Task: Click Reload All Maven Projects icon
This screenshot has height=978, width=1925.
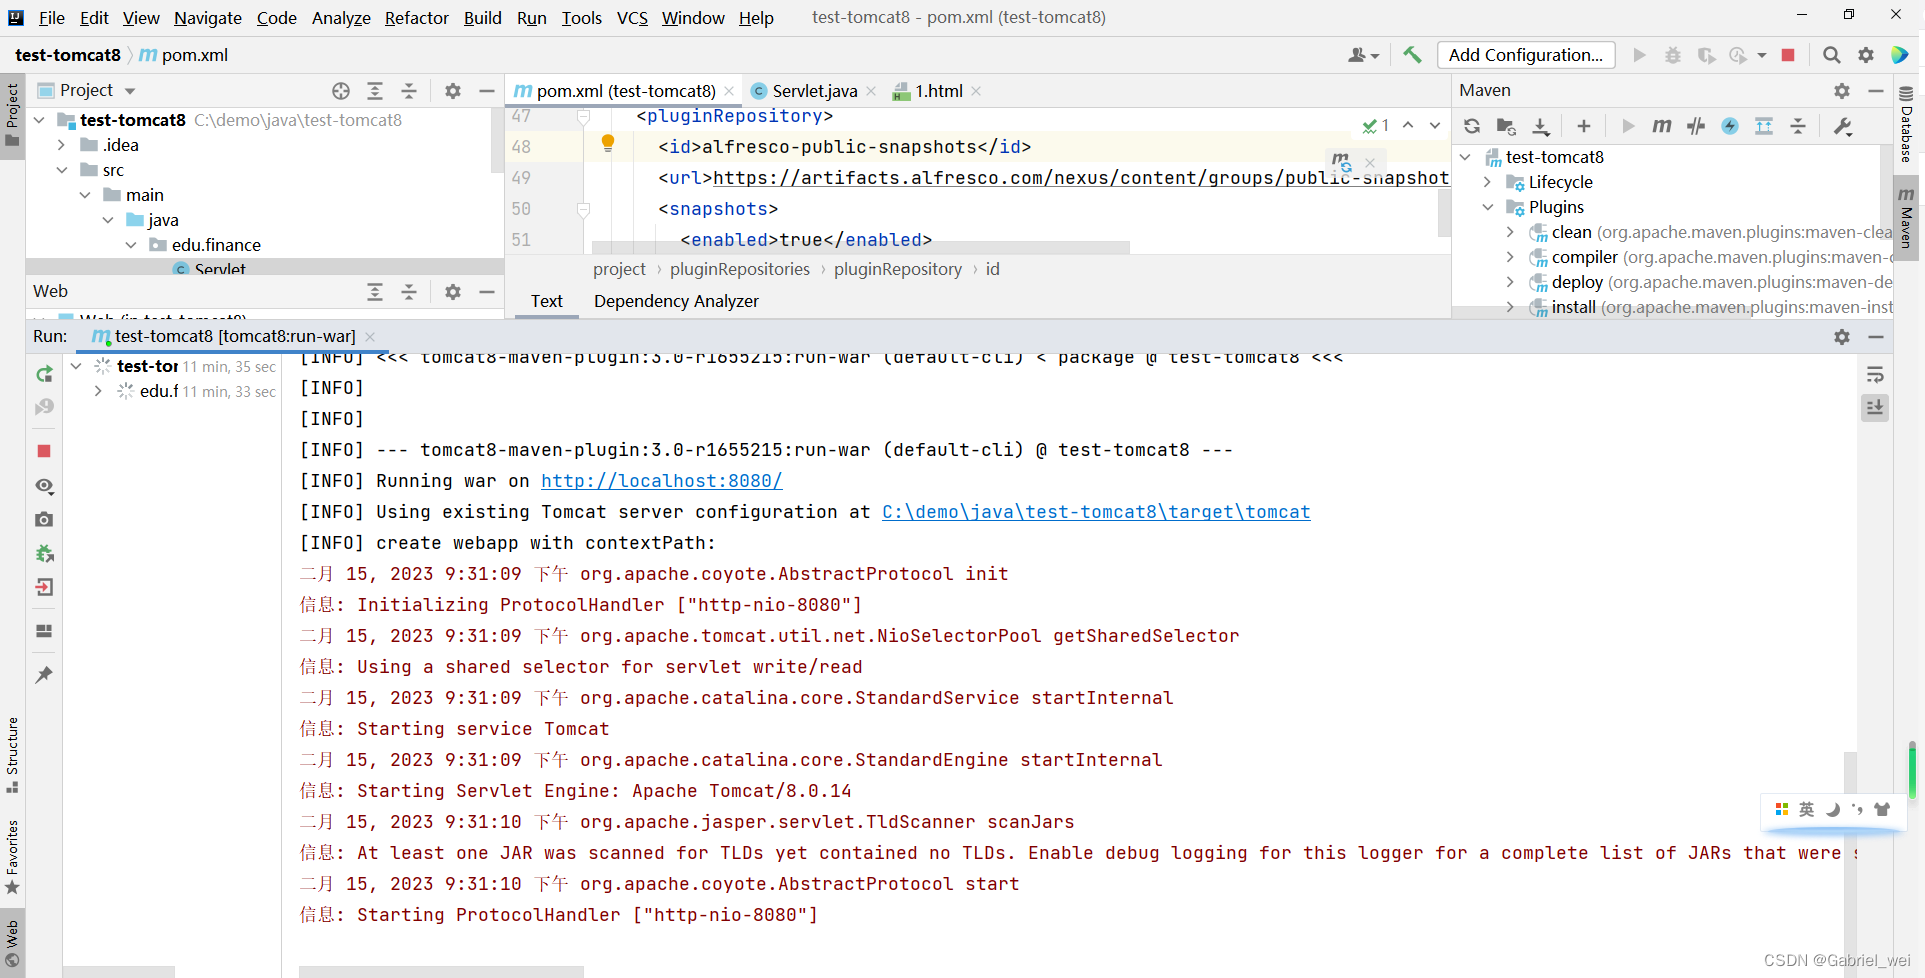Action: [x=1472, y=126]
